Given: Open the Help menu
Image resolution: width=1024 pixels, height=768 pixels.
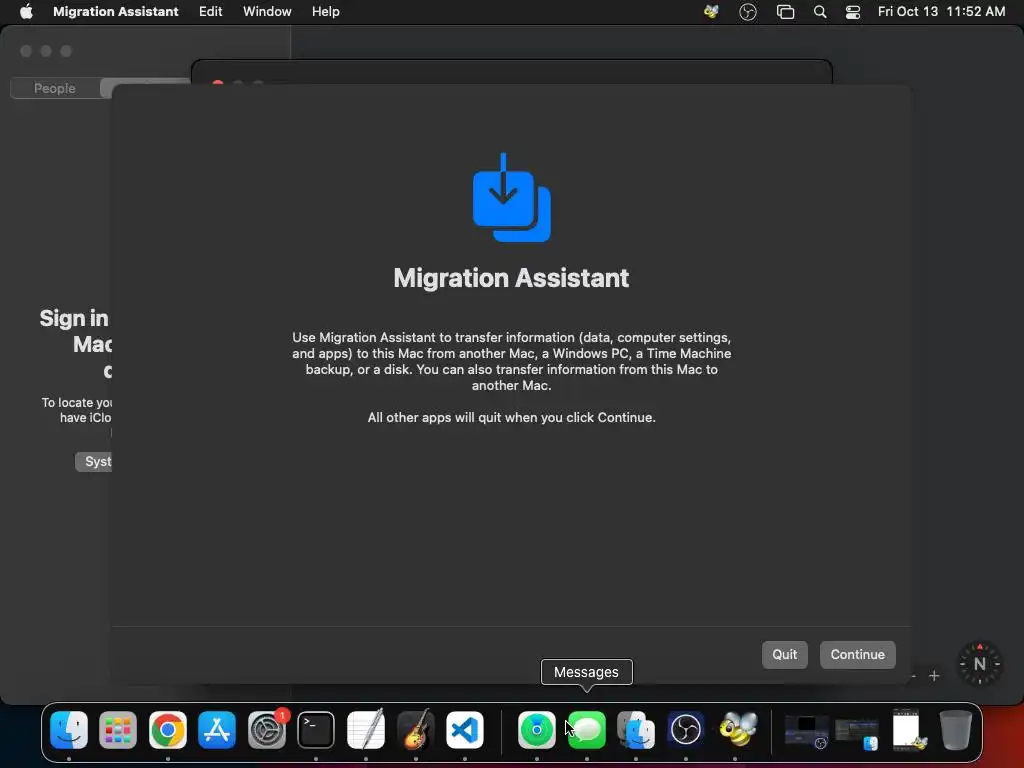Looking at the screenshot, I should pos(325,11).
